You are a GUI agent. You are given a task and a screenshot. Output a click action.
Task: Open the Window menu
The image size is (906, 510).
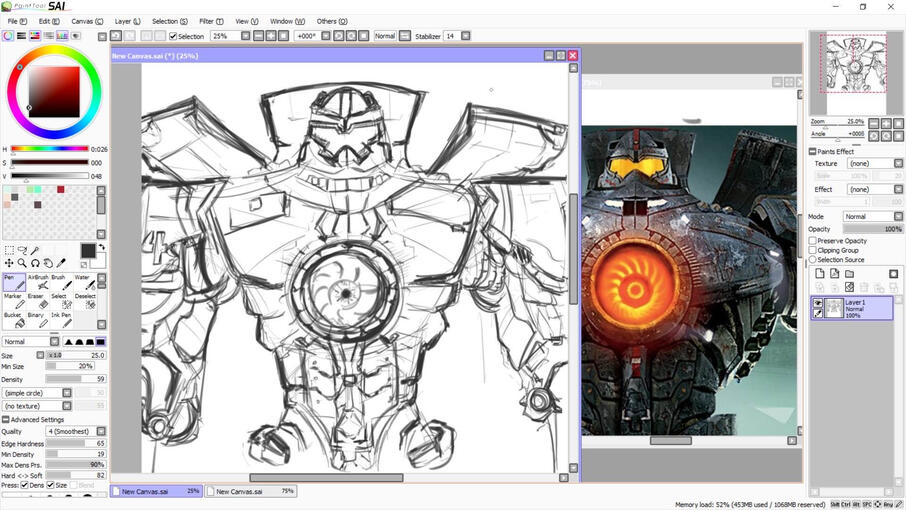click(287, 21)
